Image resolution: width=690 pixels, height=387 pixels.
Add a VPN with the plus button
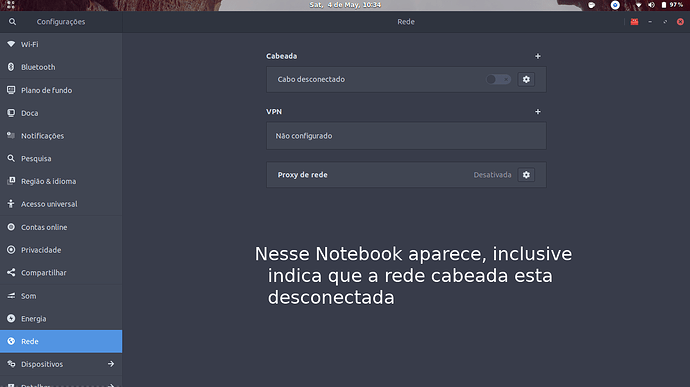point(538,111)
